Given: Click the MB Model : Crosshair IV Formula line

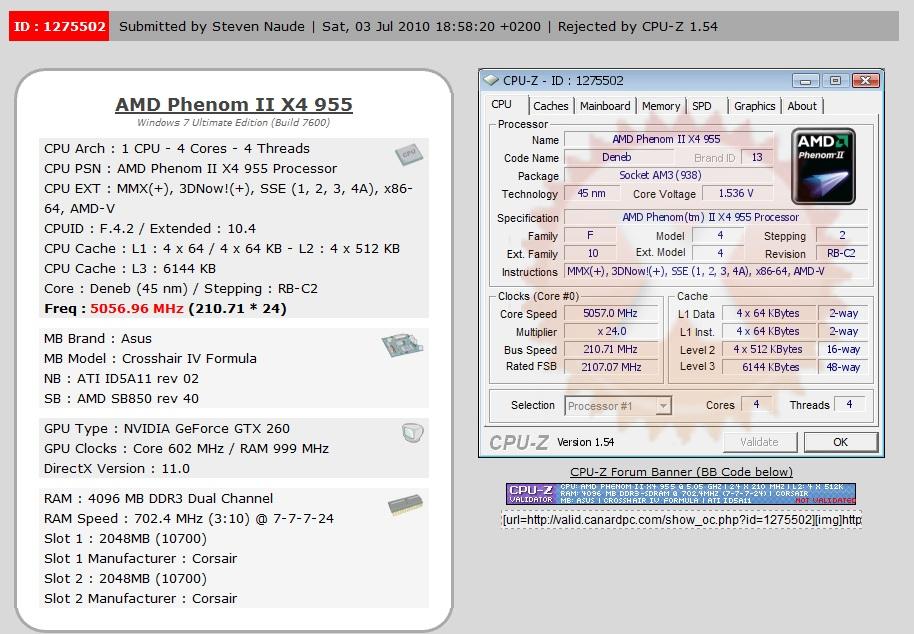Looking at the screenshot, I should click(x=150, y=358).
